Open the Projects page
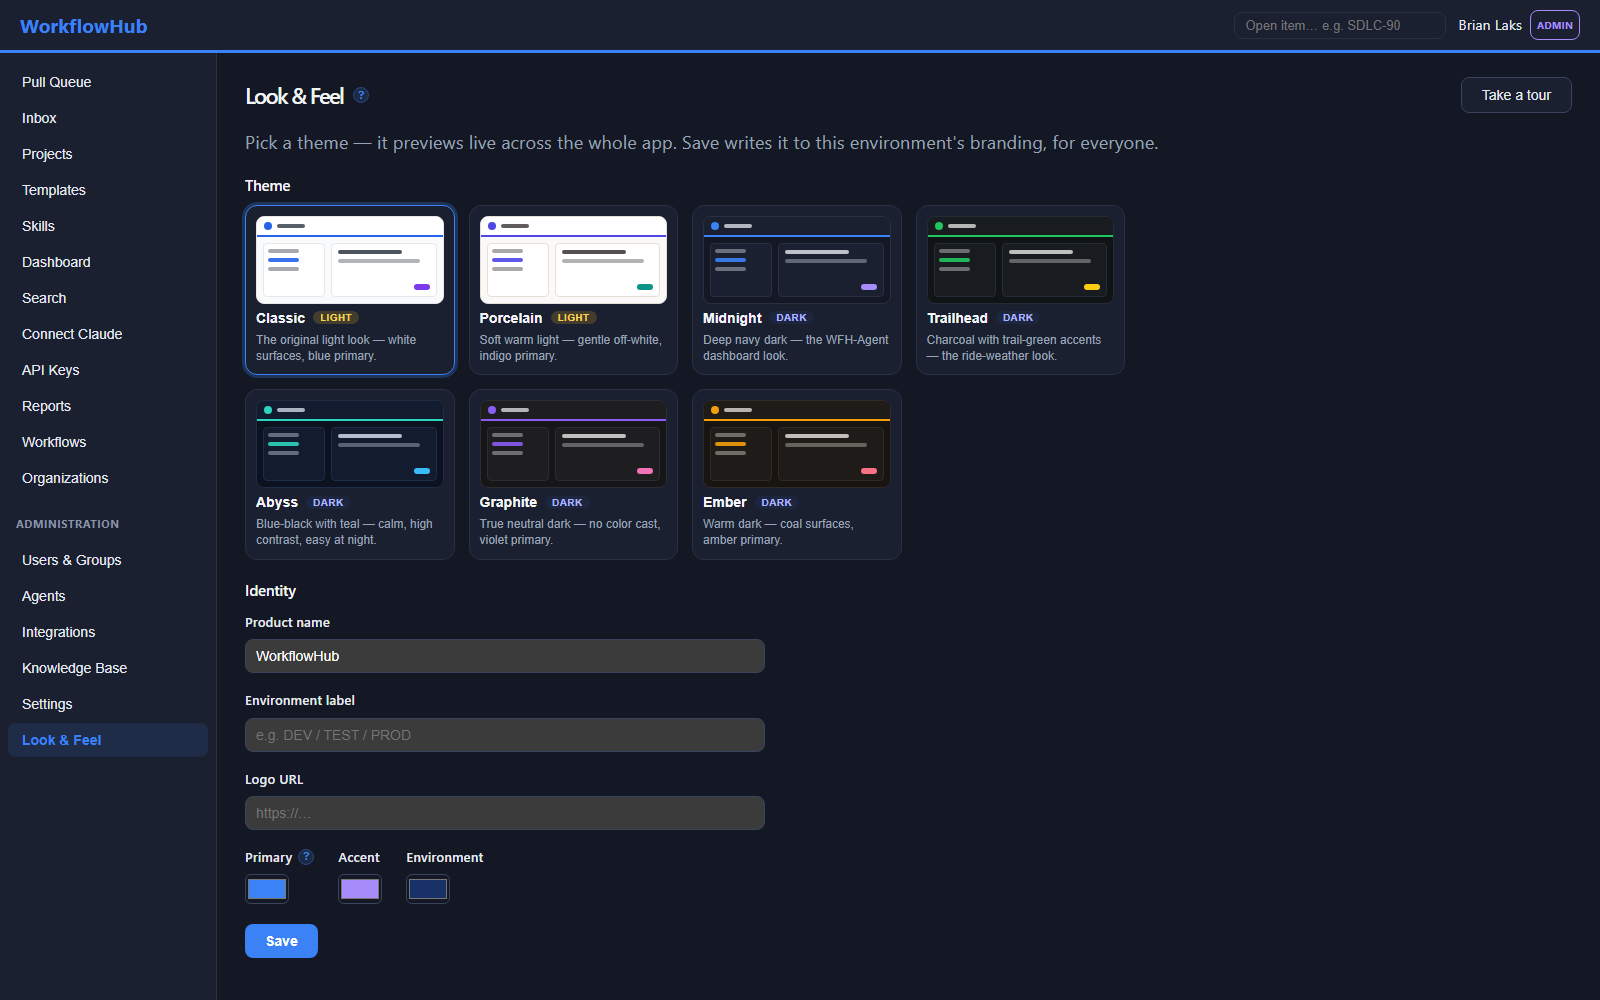The width and height of the screenshot is (1600, 1000). [x=108, y=154]
